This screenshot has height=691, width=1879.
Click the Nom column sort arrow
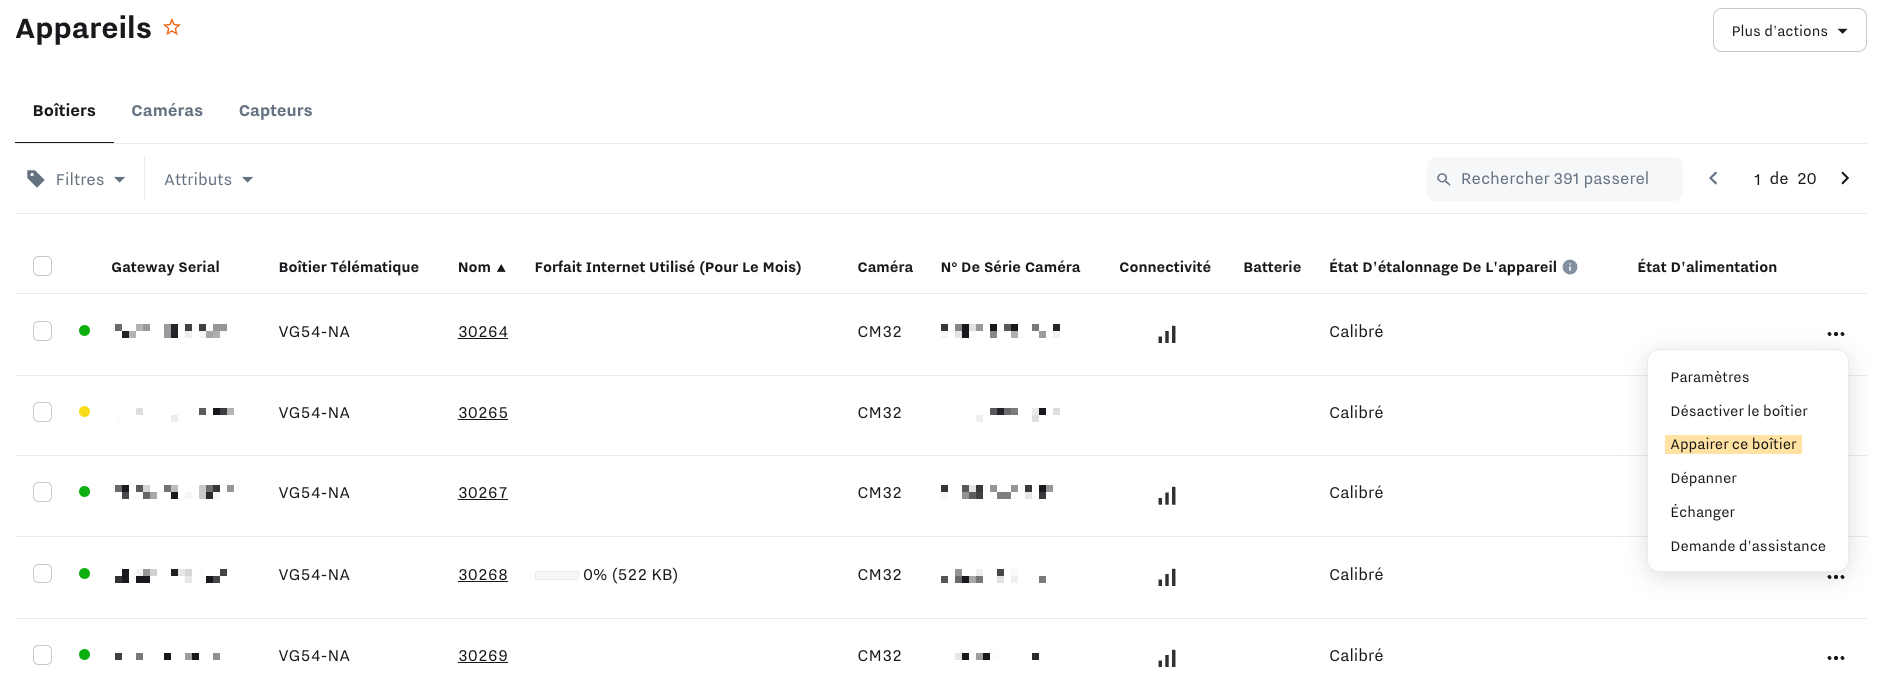(x=501, y=268)
